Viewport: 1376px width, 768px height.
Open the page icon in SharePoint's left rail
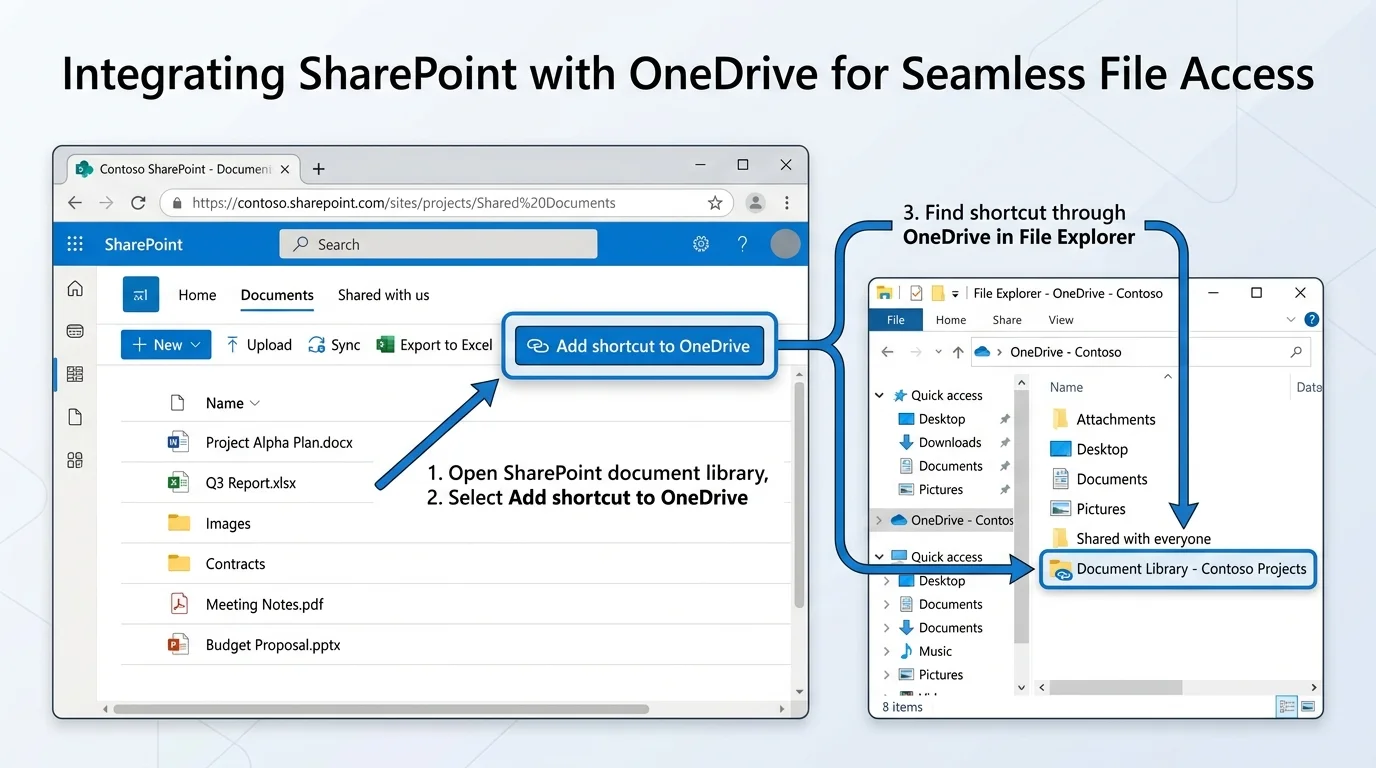75,417
